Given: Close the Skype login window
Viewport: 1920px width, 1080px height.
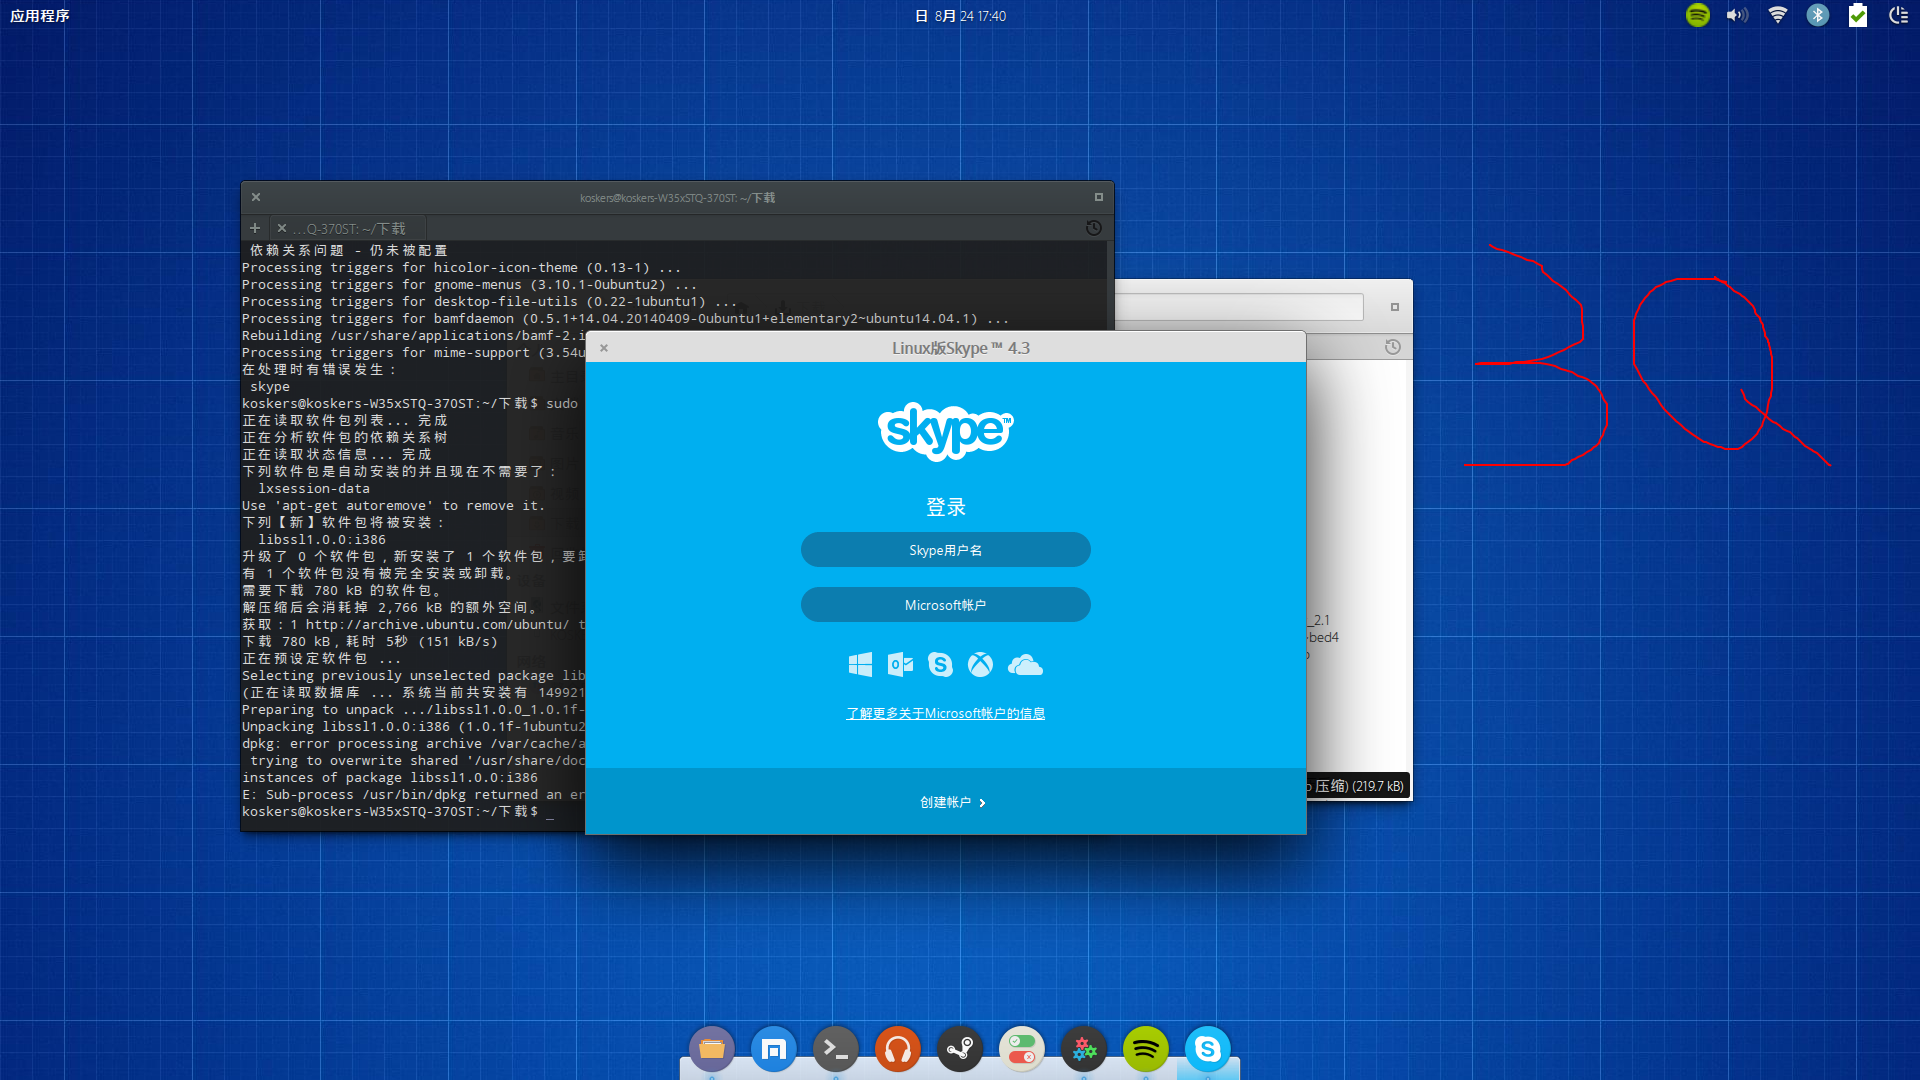Looking at the screenshot, I should [x=604, y=348].
